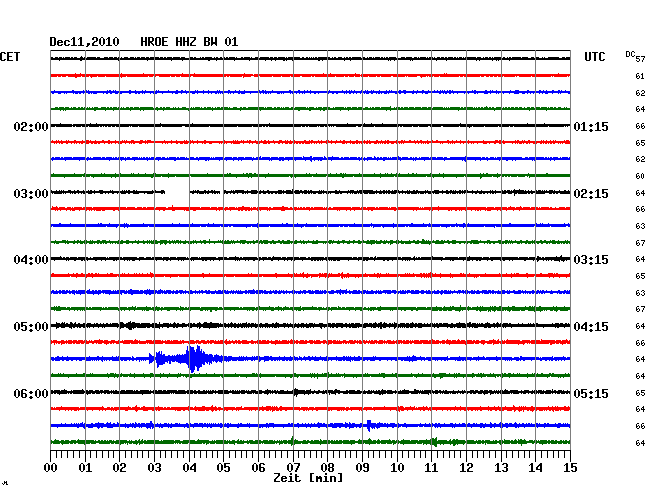Click DC value 65 beside 05:15 UTC
Viewport: 650px width, 494px height.
pos(640,393)
